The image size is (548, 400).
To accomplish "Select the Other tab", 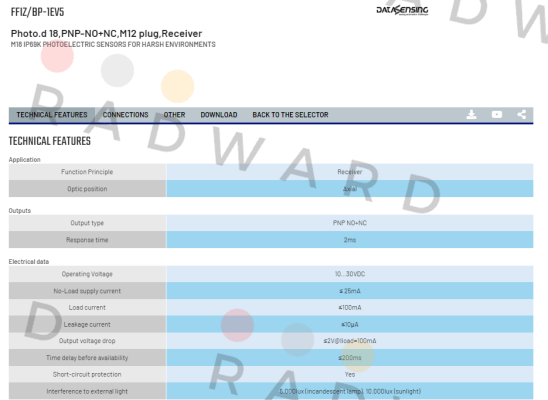I will (174, 115).
